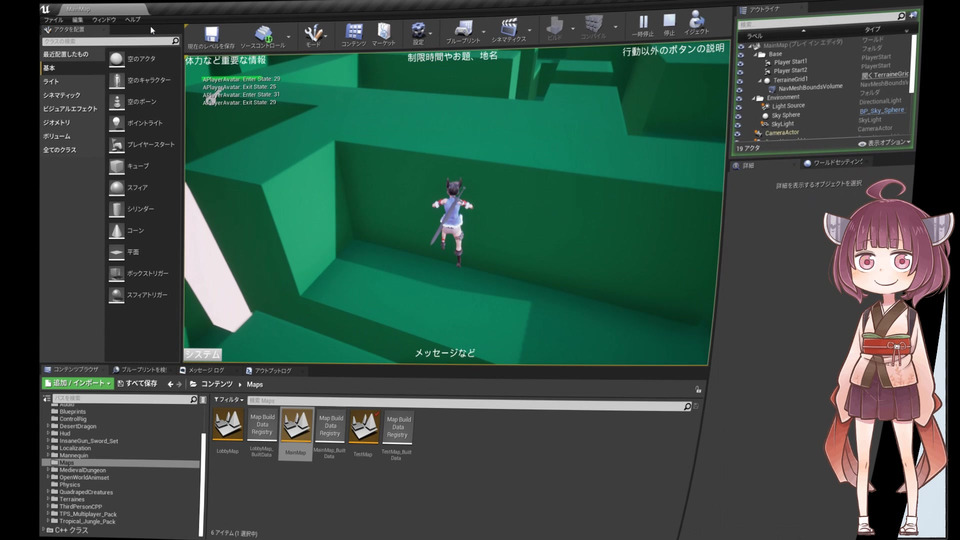The image size is (960, 540).
Task: Toggle visibility eye for SkyLight
Action: click(x=738, y=125)
